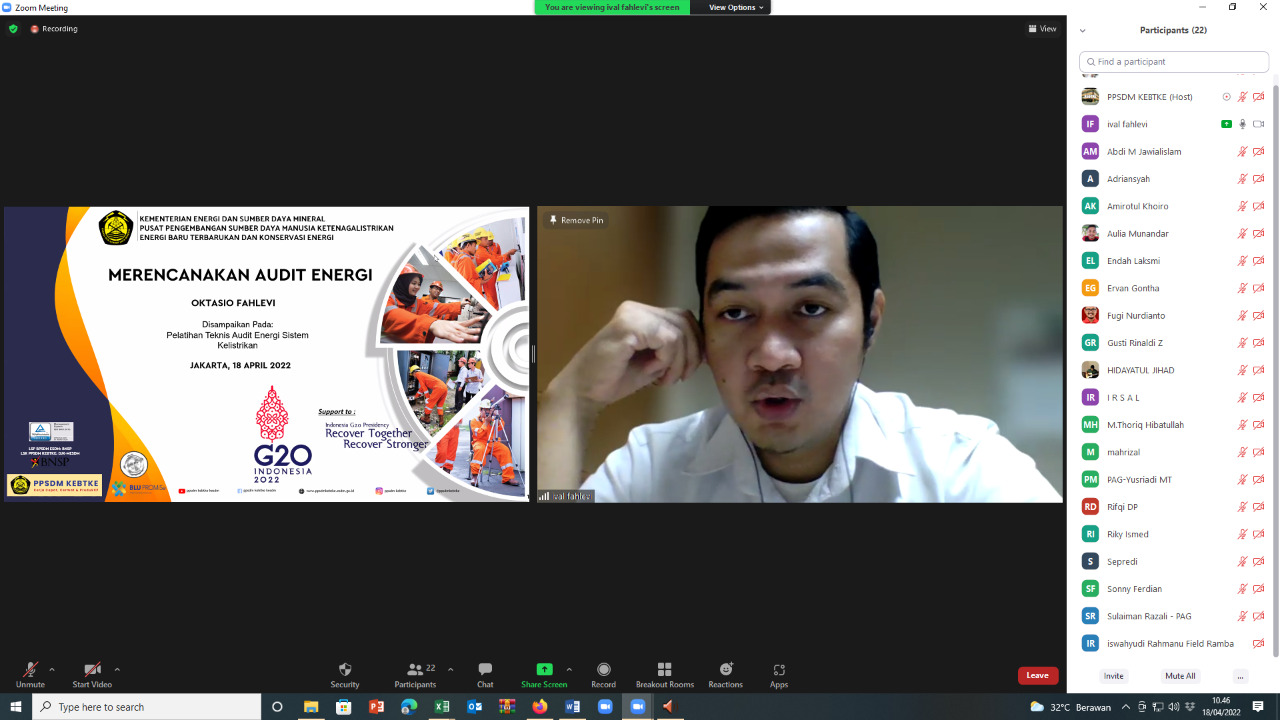
Task: Click the green Share Screen icon
Action: pyautogui.click(x=544, y=669)
